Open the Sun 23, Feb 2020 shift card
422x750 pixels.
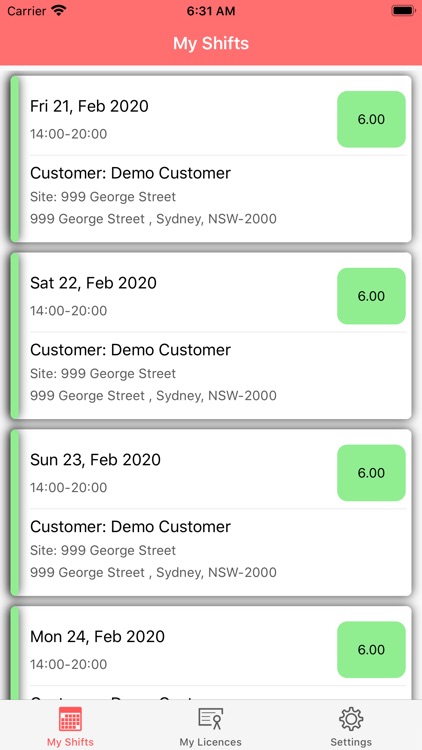click(211, 512)
